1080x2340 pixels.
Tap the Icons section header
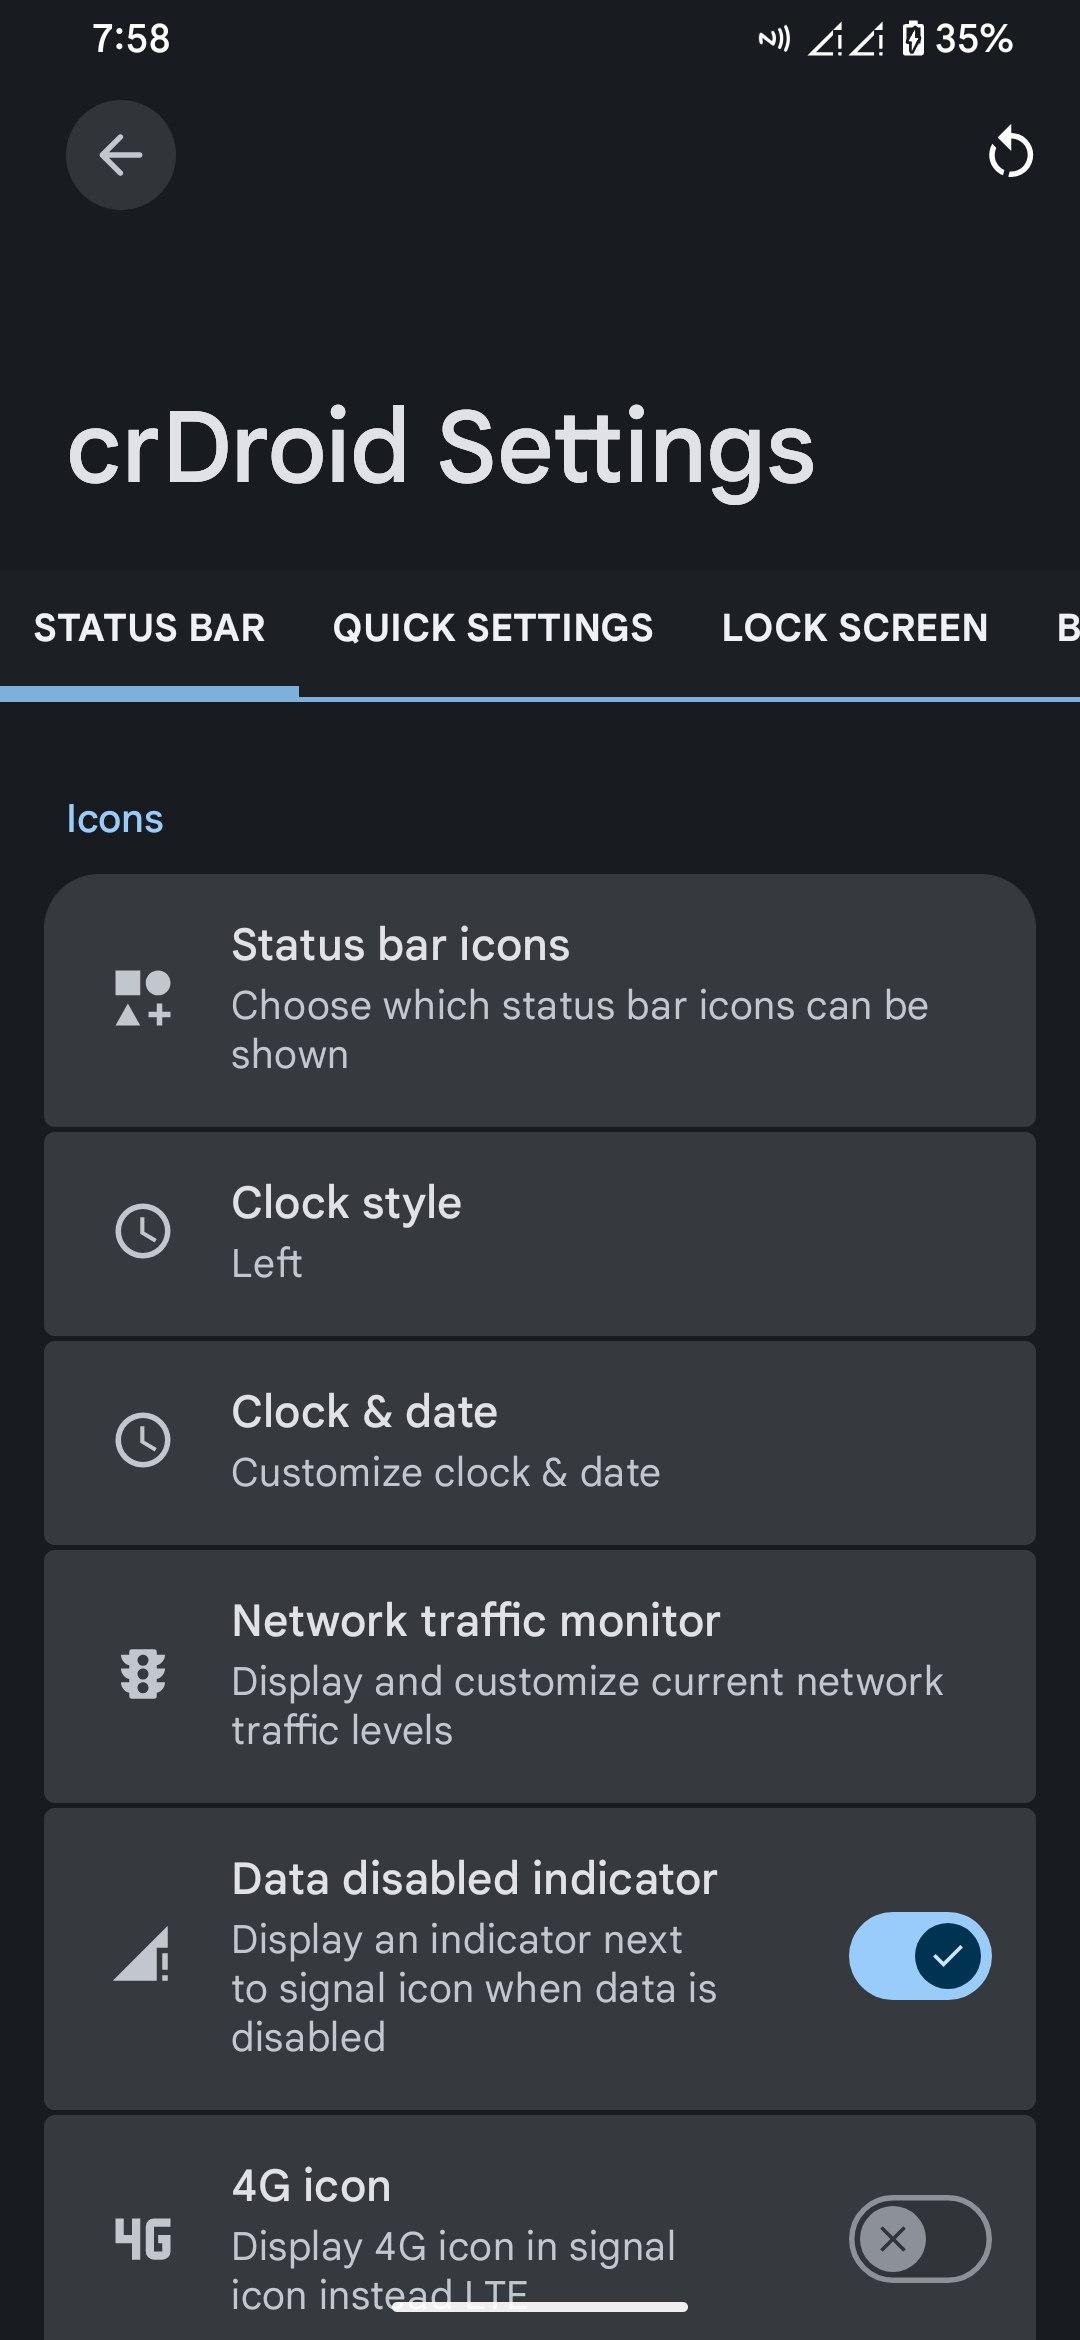pyautogui.click(x=115, y=819)
